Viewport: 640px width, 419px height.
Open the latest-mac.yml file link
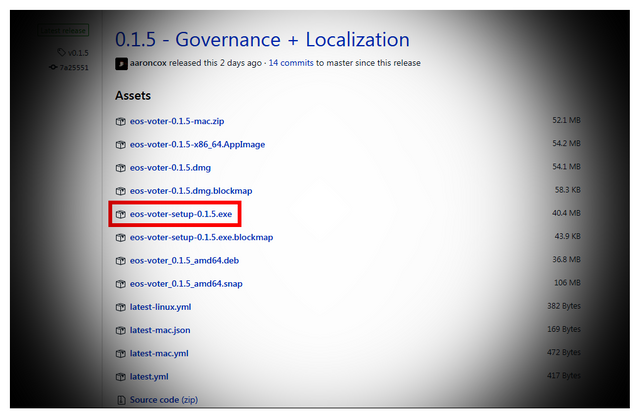point(159,354)
